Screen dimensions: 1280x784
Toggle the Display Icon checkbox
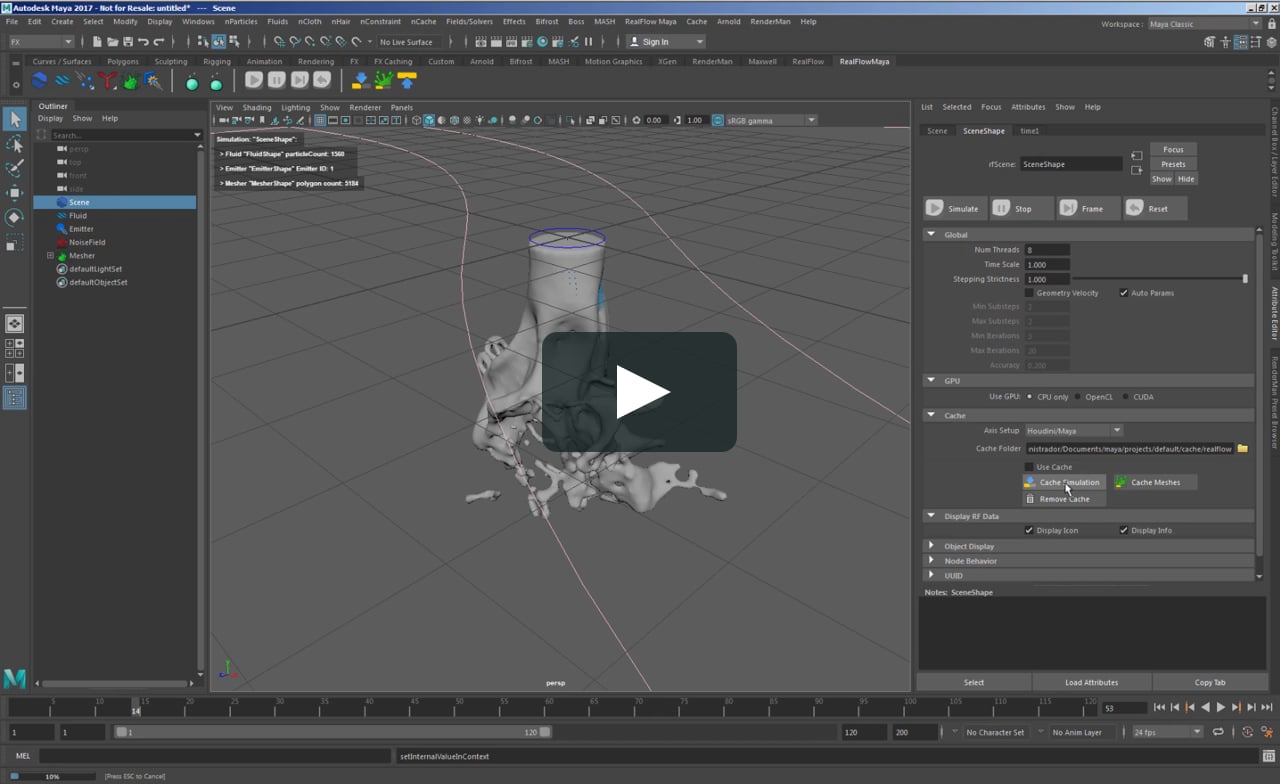1029,530
